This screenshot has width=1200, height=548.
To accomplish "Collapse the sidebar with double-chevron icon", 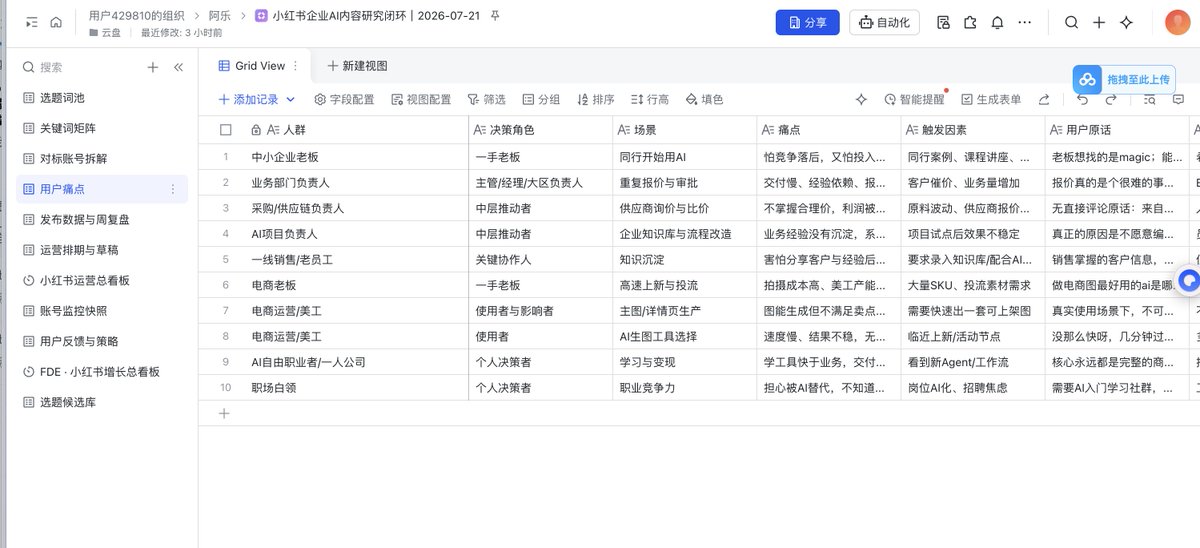I will pos(178,67).
